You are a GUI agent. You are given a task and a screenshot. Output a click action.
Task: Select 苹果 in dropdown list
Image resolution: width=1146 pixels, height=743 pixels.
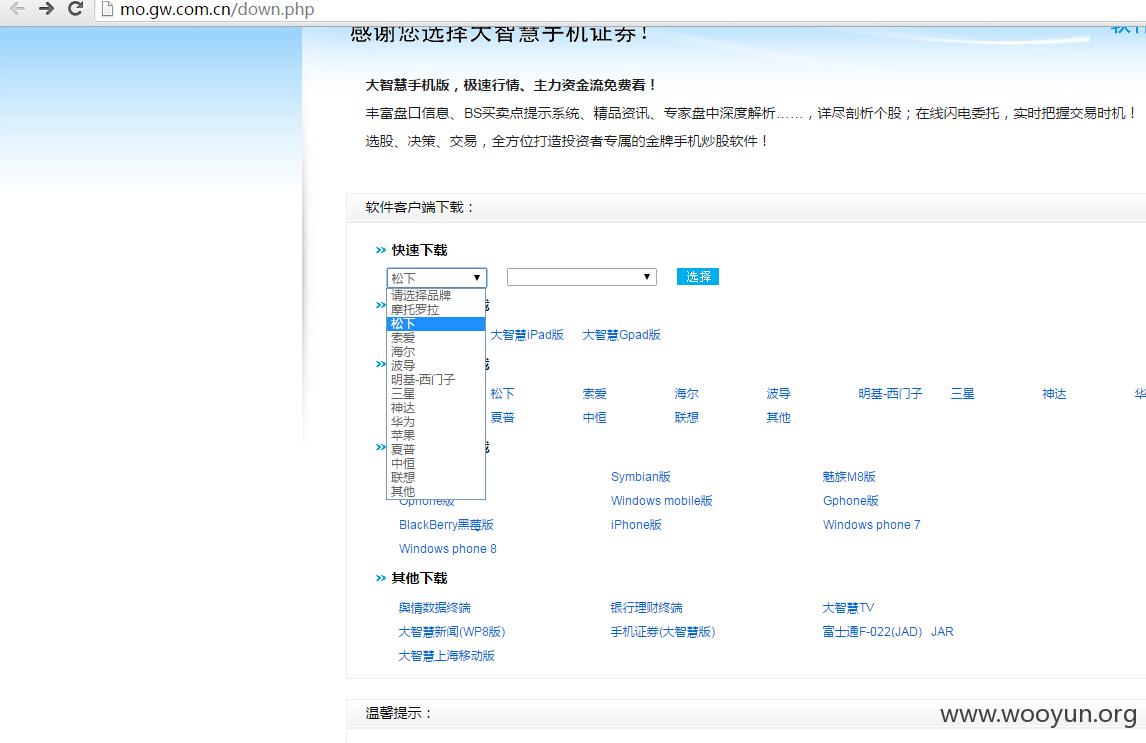click(x=436, y=435)
